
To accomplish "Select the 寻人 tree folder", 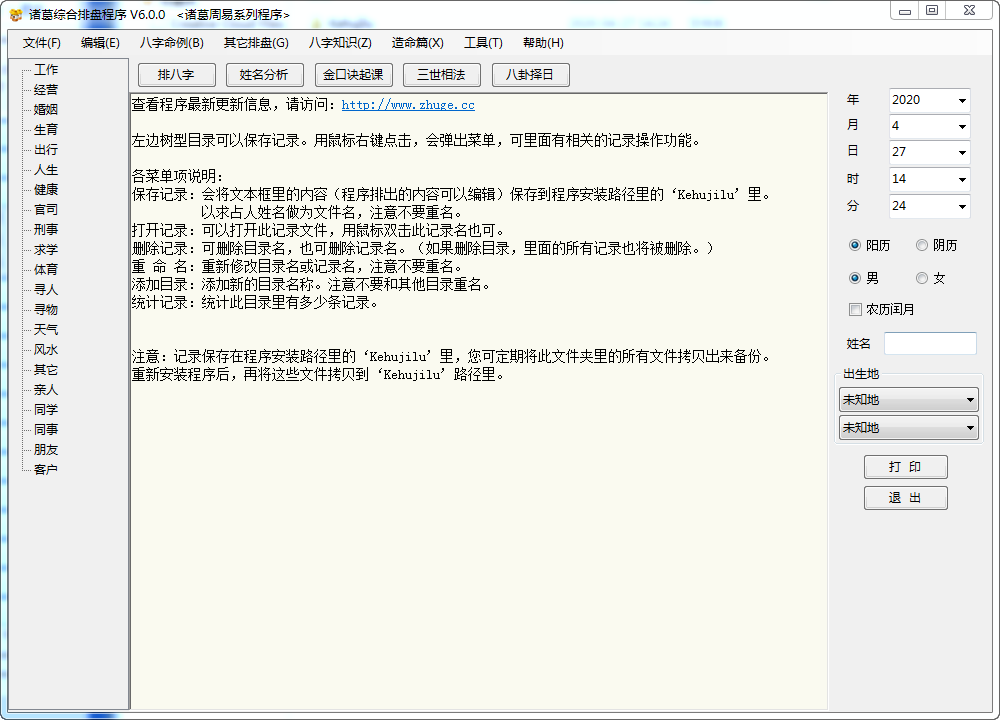I will (46, 290).
